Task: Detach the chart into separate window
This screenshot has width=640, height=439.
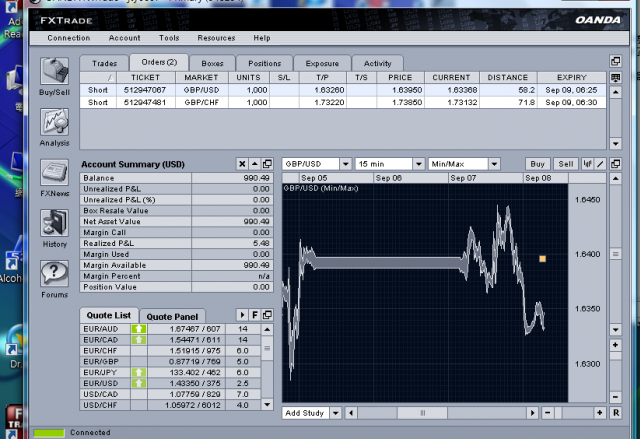Action: coord(616,164)
